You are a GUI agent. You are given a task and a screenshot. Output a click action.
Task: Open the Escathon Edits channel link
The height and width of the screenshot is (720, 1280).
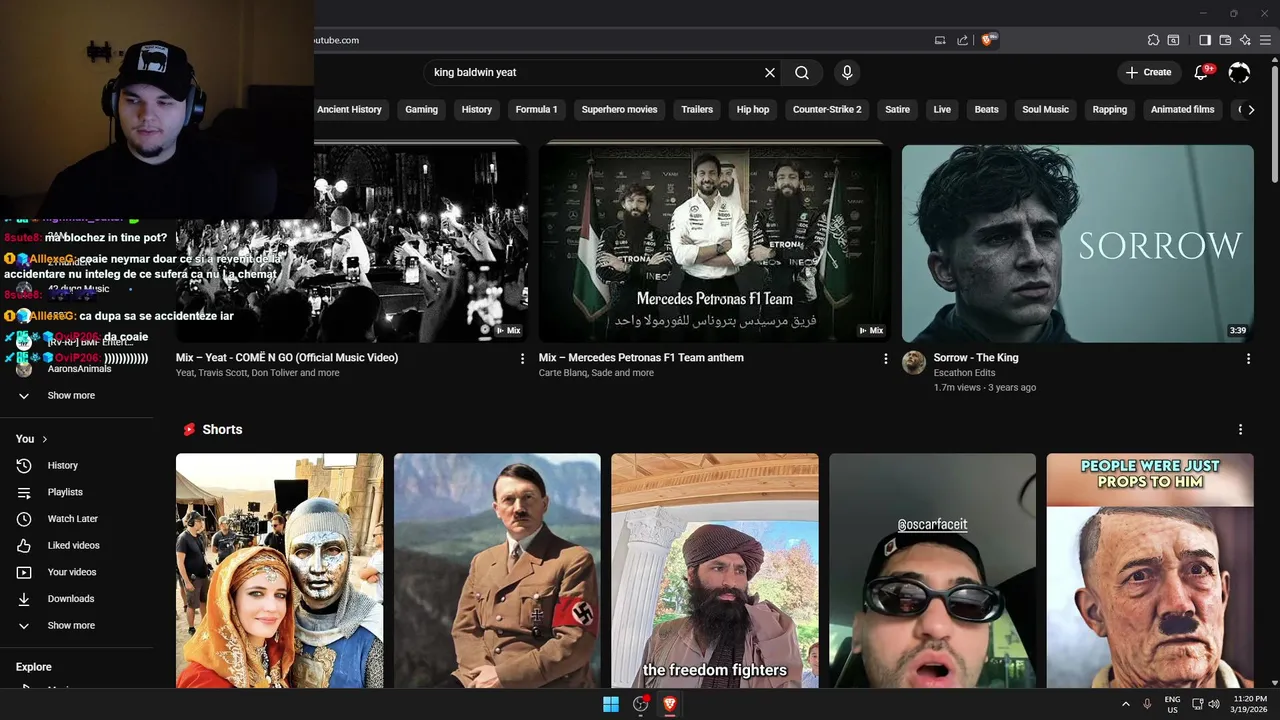964,373
